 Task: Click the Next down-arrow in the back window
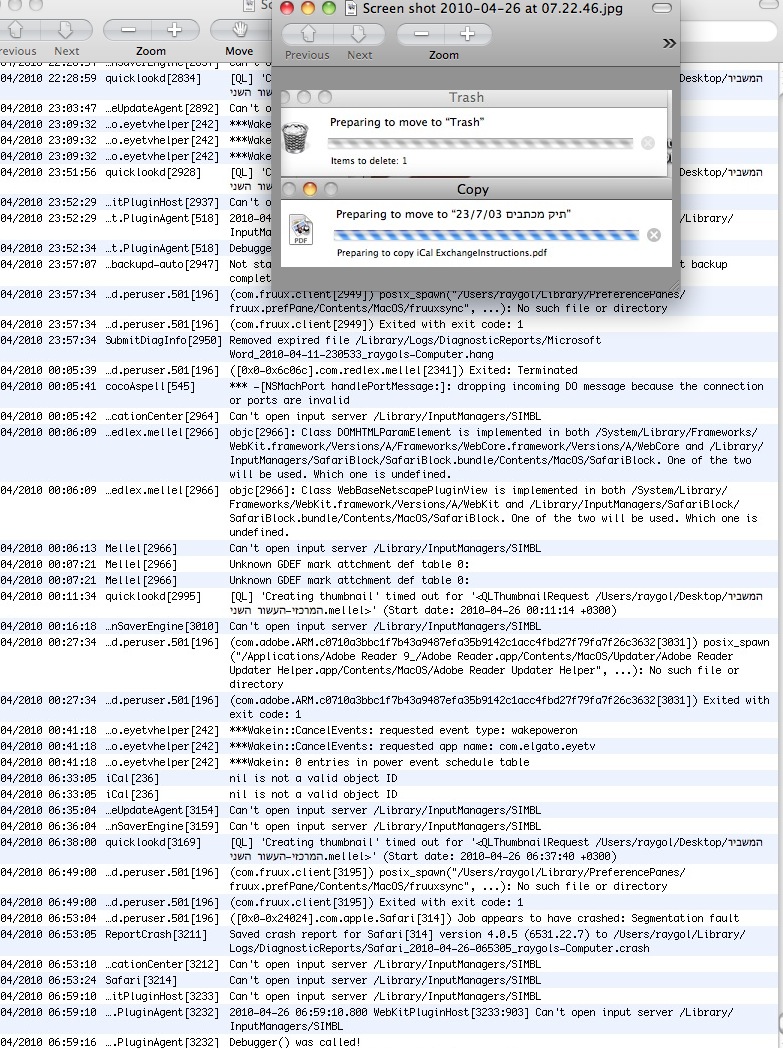66,30
